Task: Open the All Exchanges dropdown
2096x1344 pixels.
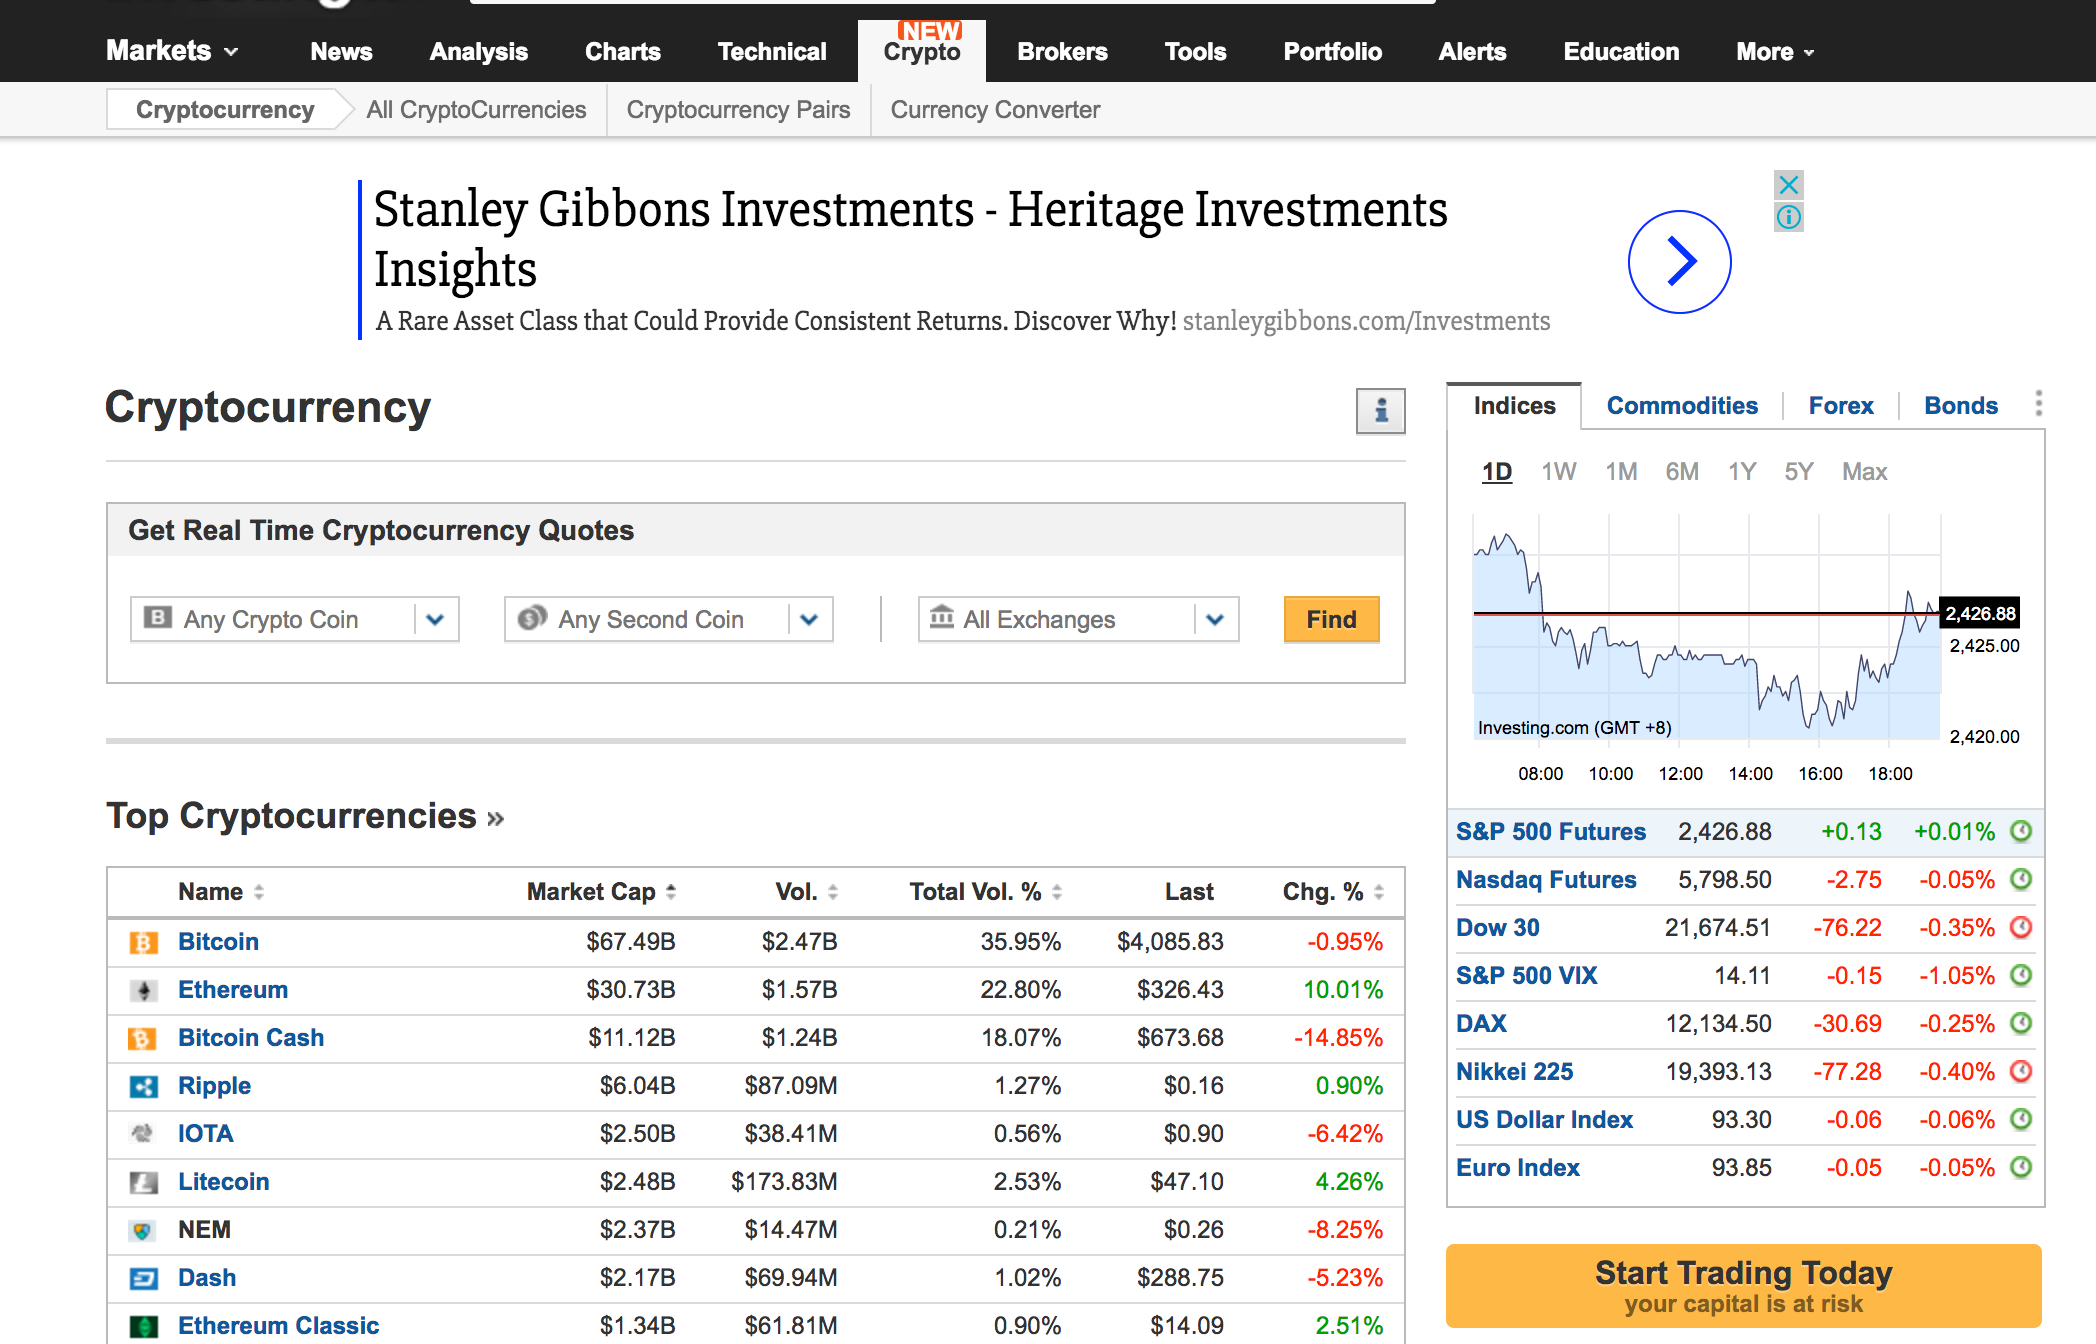Action: (x=1078, y=619)
